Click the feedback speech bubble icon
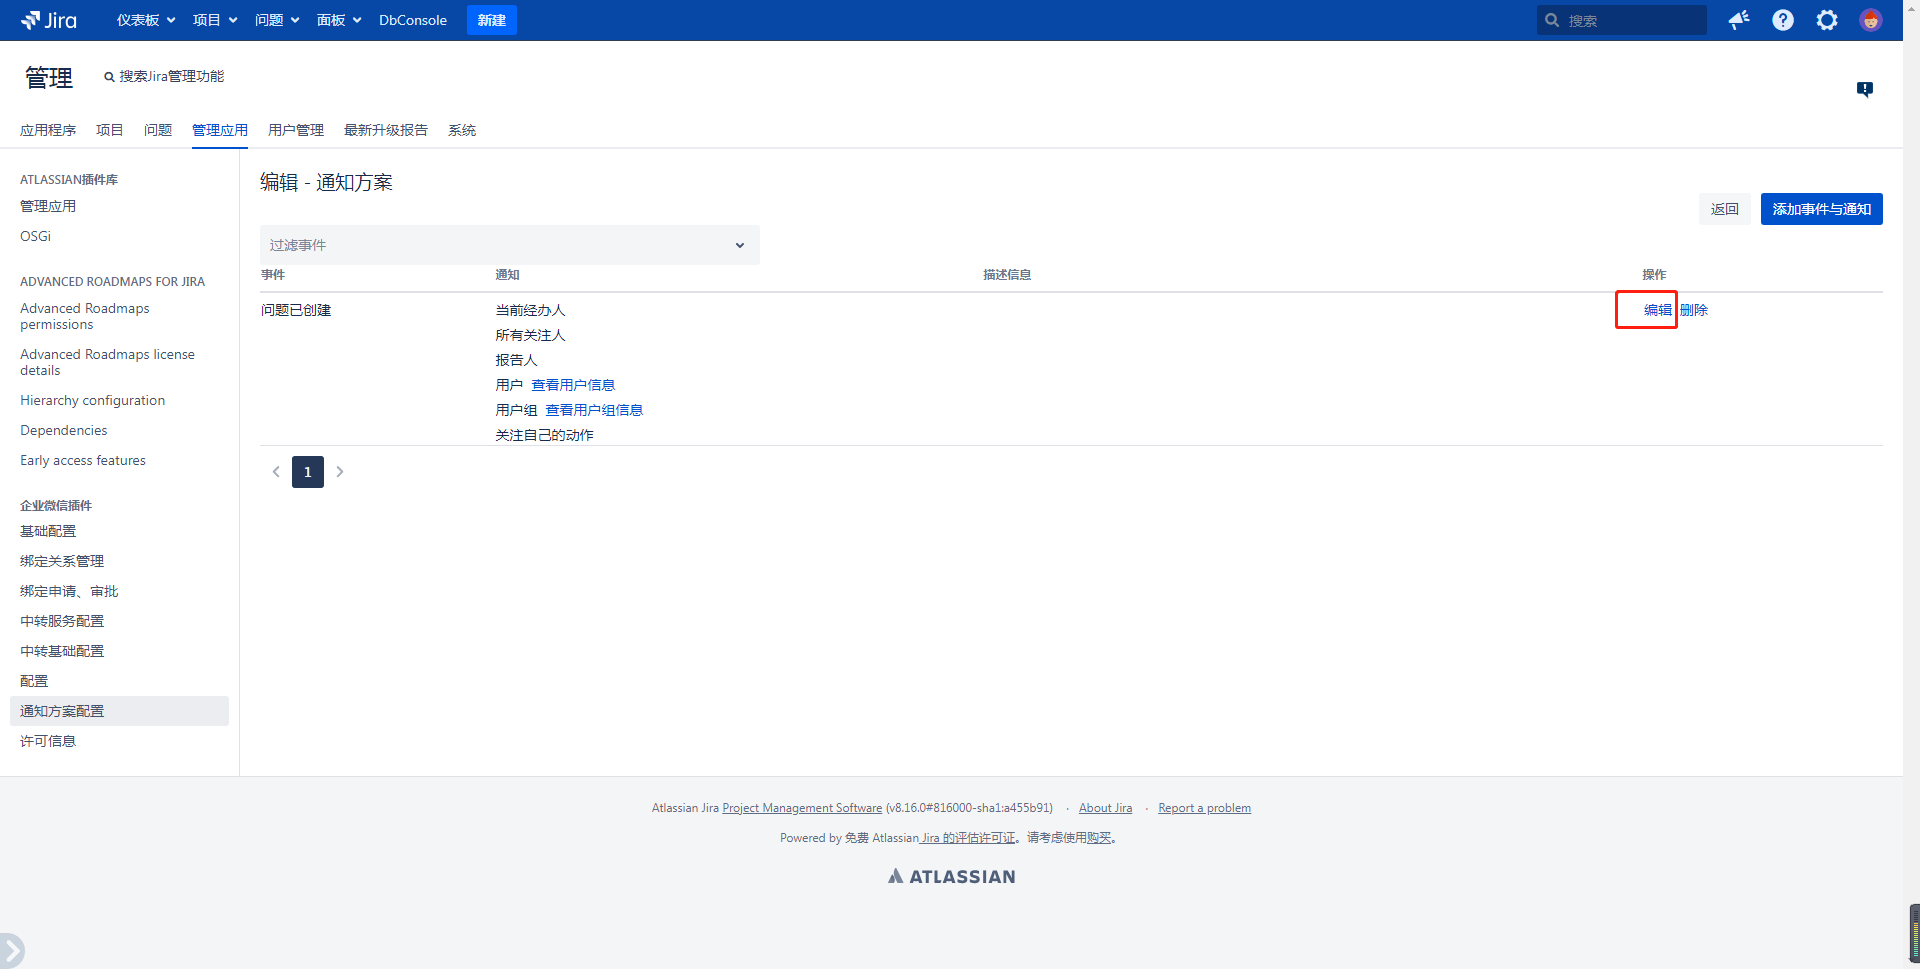 1865,89
